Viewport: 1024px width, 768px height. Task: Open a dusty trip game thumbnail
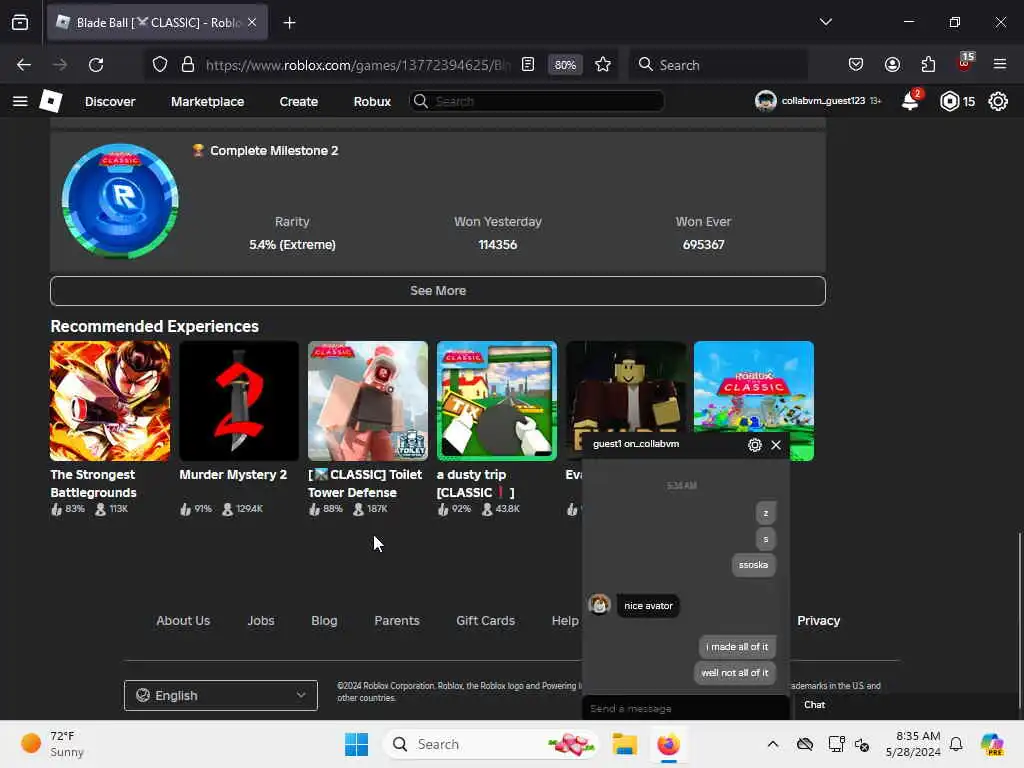497,401
